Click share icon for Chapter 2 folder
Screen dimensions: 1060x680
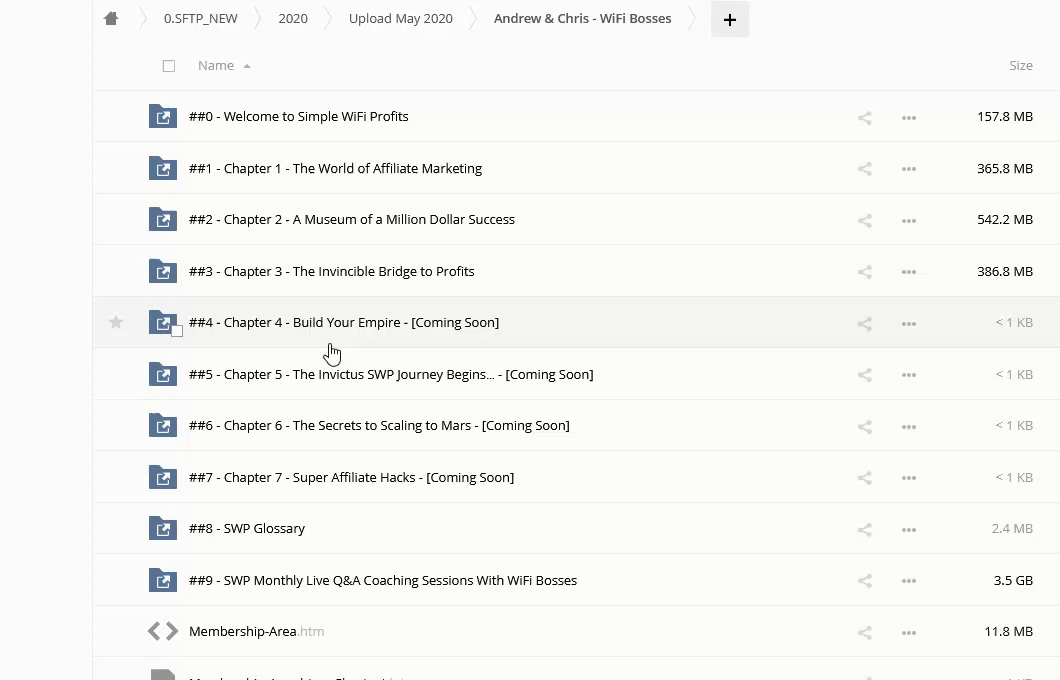pos(864,221)
